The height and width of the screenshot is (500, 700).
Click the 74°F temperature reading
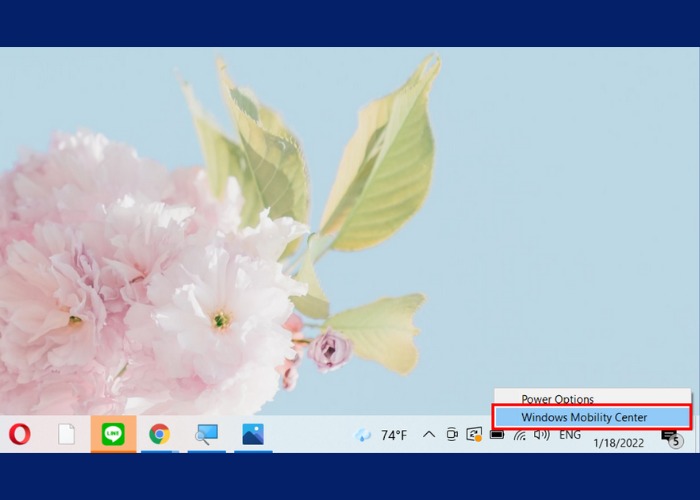392,435
